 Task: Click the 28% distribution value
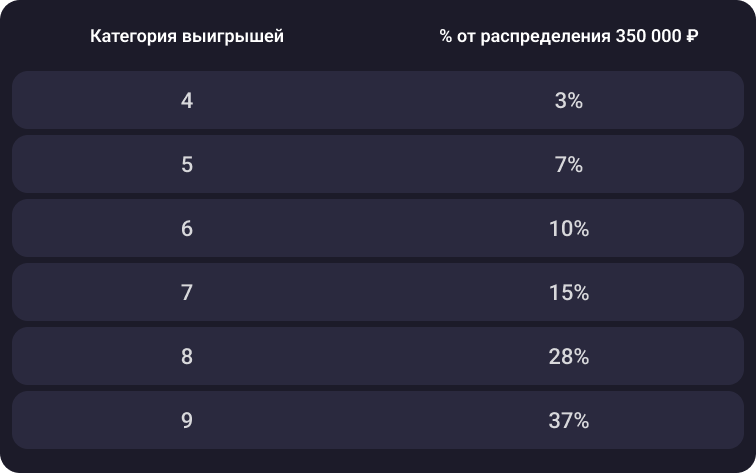tap(568, 356)
